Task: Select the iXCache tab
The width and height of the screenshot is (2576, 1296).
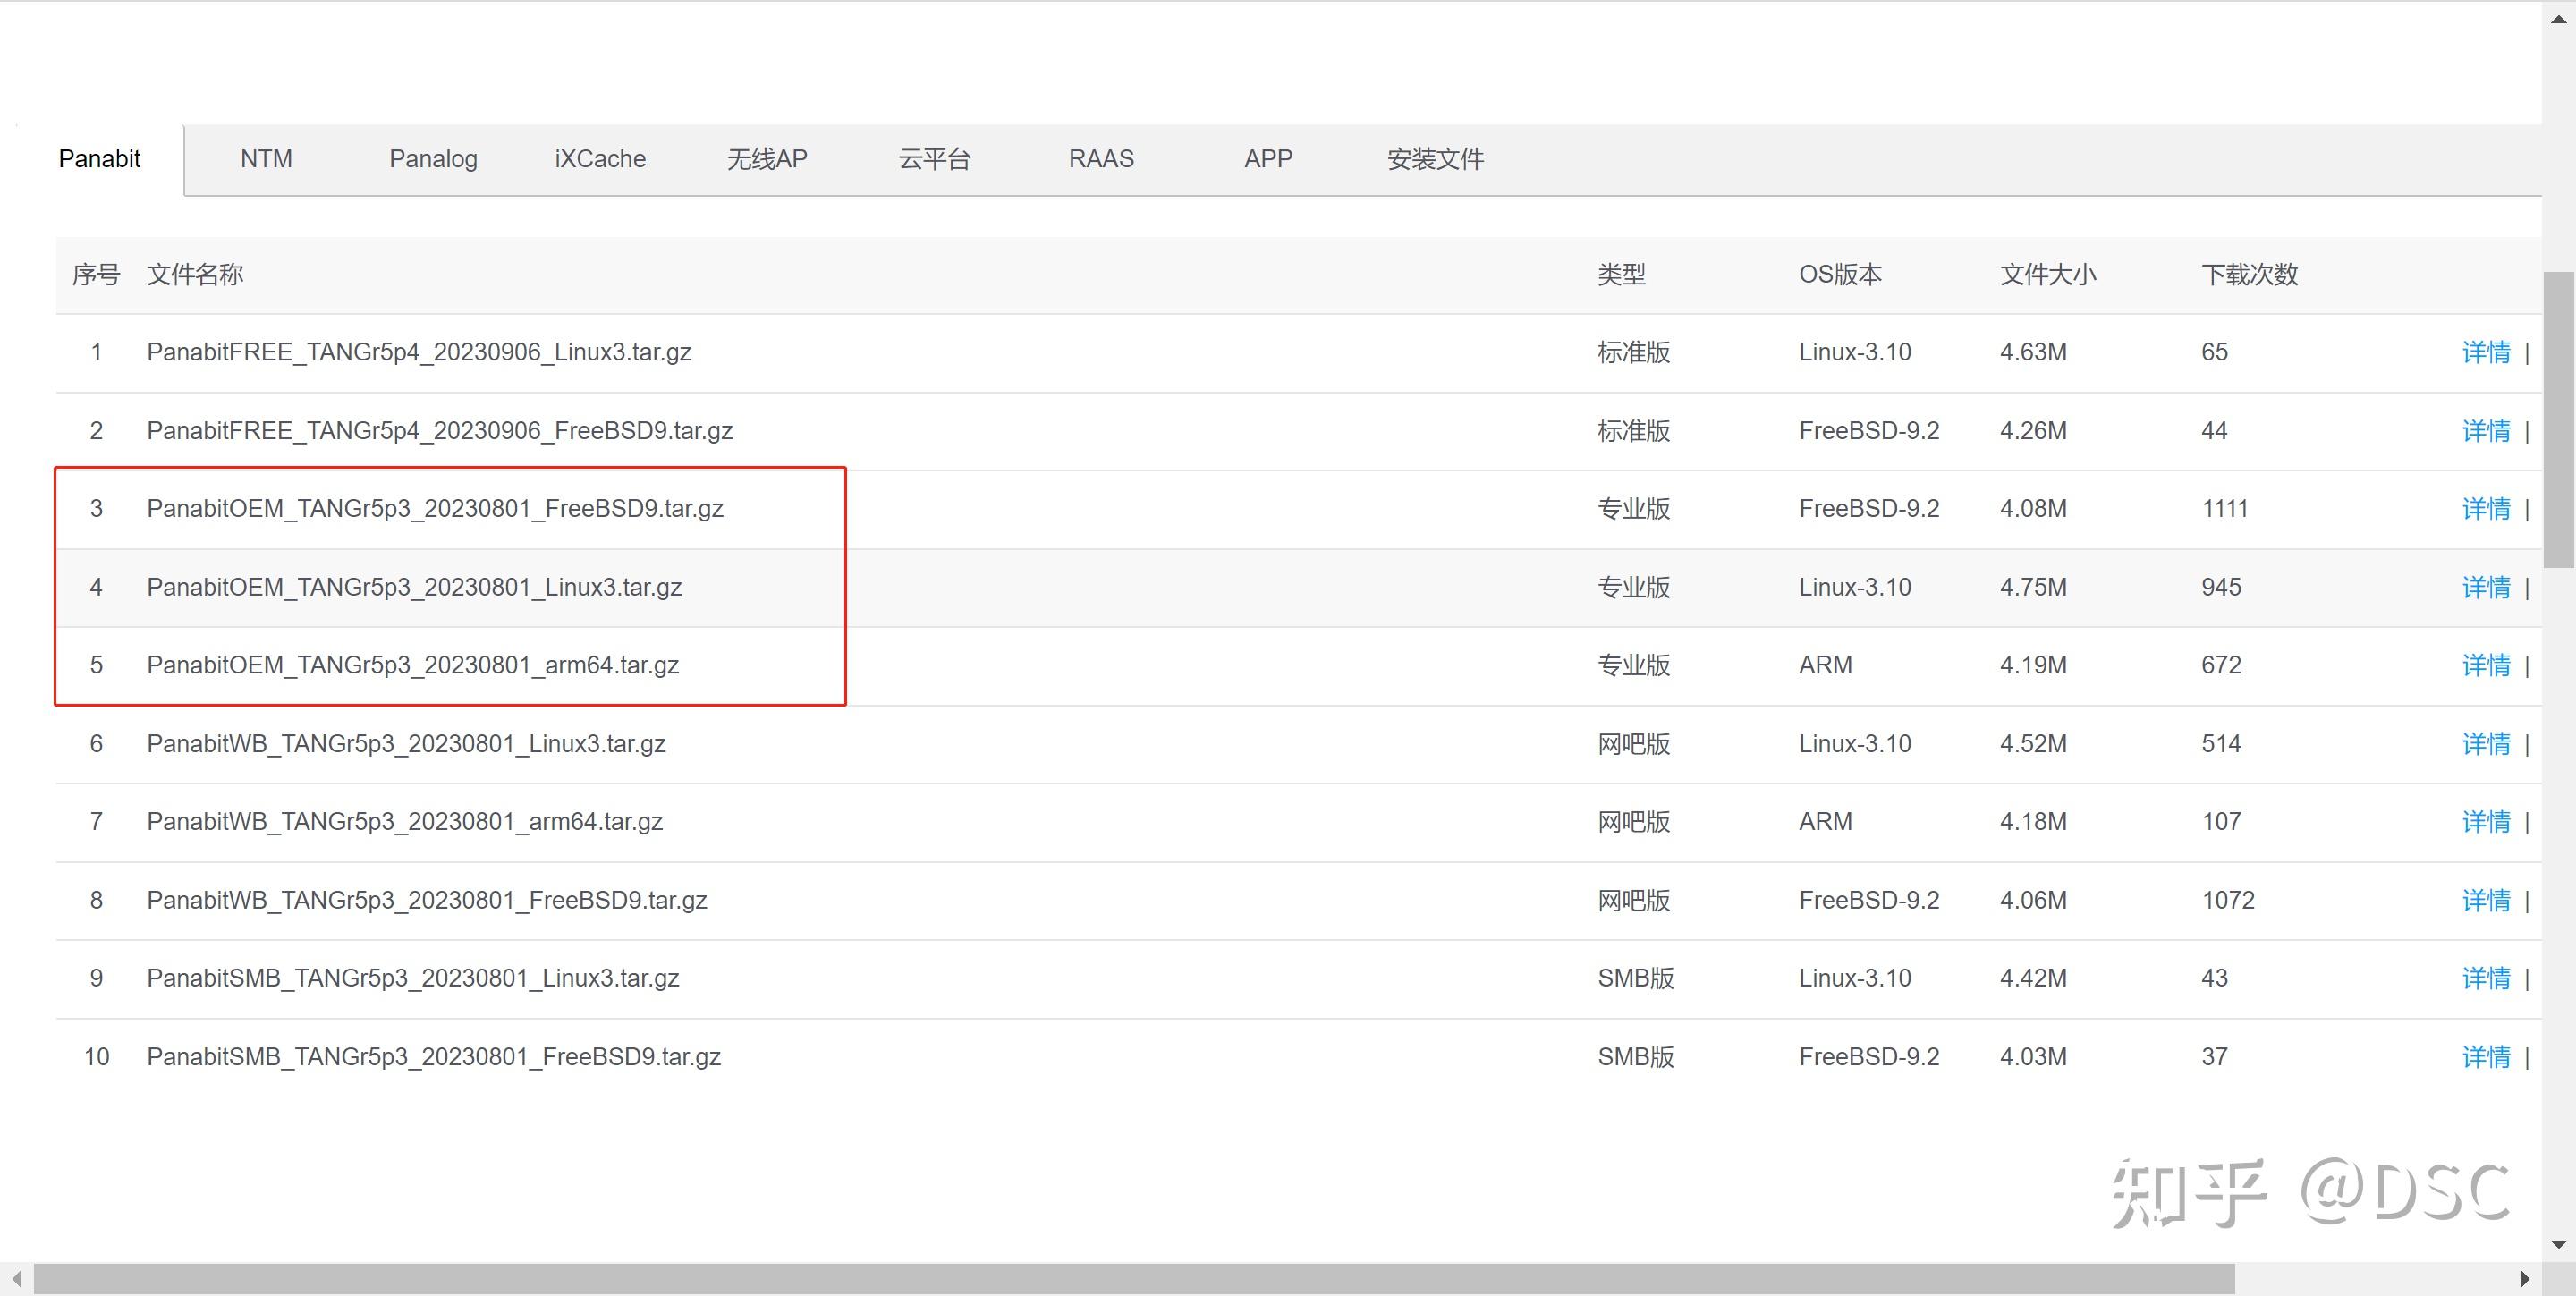Action: [600, 159]
